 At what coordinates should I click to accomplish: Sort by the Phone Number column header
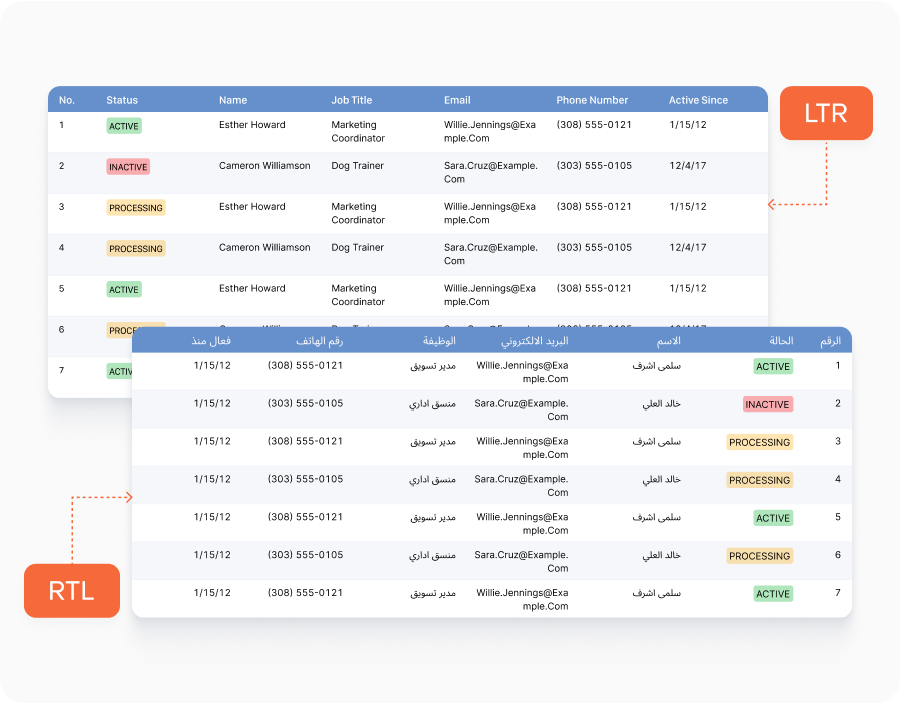tap(592, 100)
